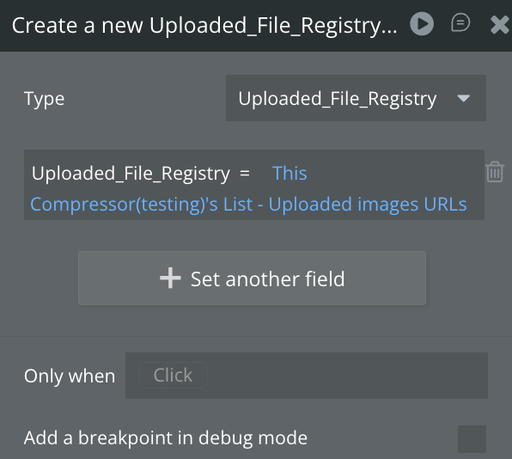
Task: Click empty space in the field row
Action: click(393, 173)
